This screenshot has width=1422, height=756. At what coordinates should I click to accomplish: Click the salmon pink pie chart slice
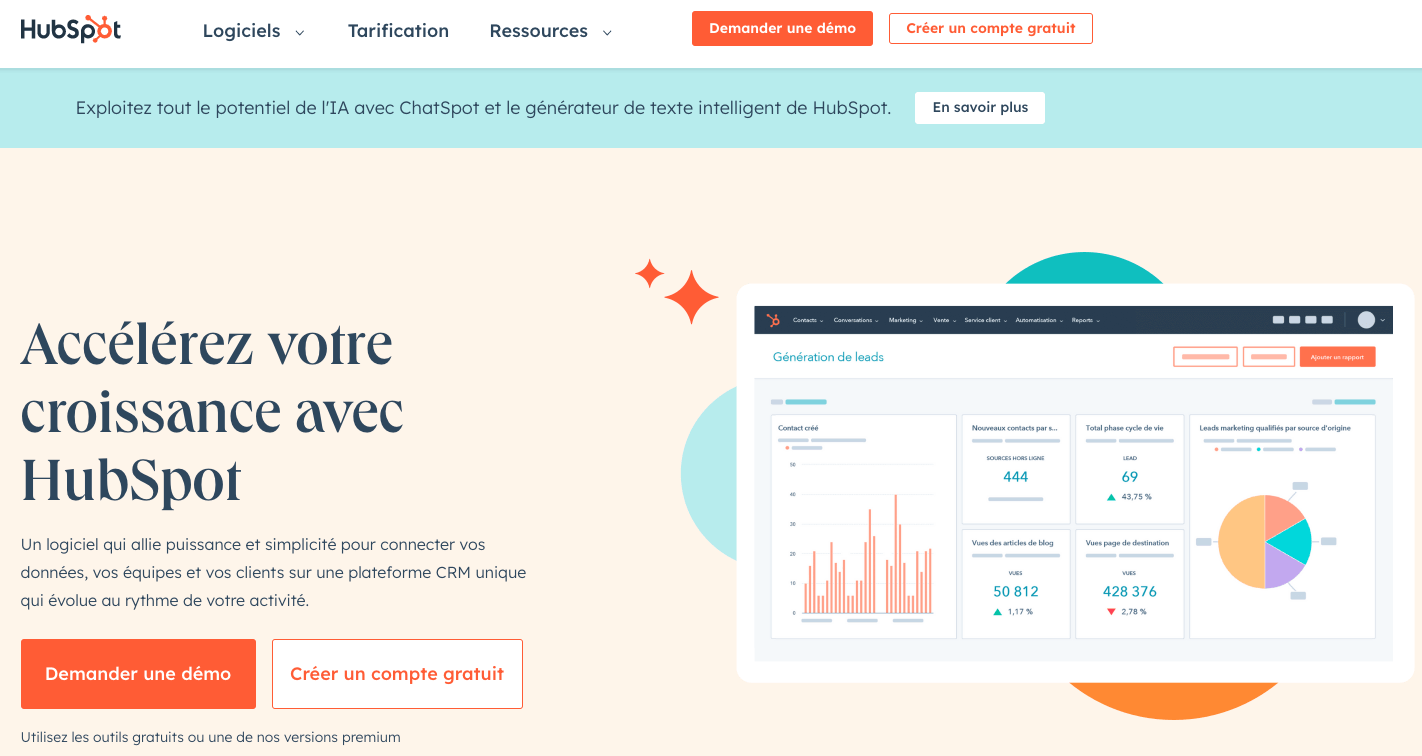tap(1283, 514)
